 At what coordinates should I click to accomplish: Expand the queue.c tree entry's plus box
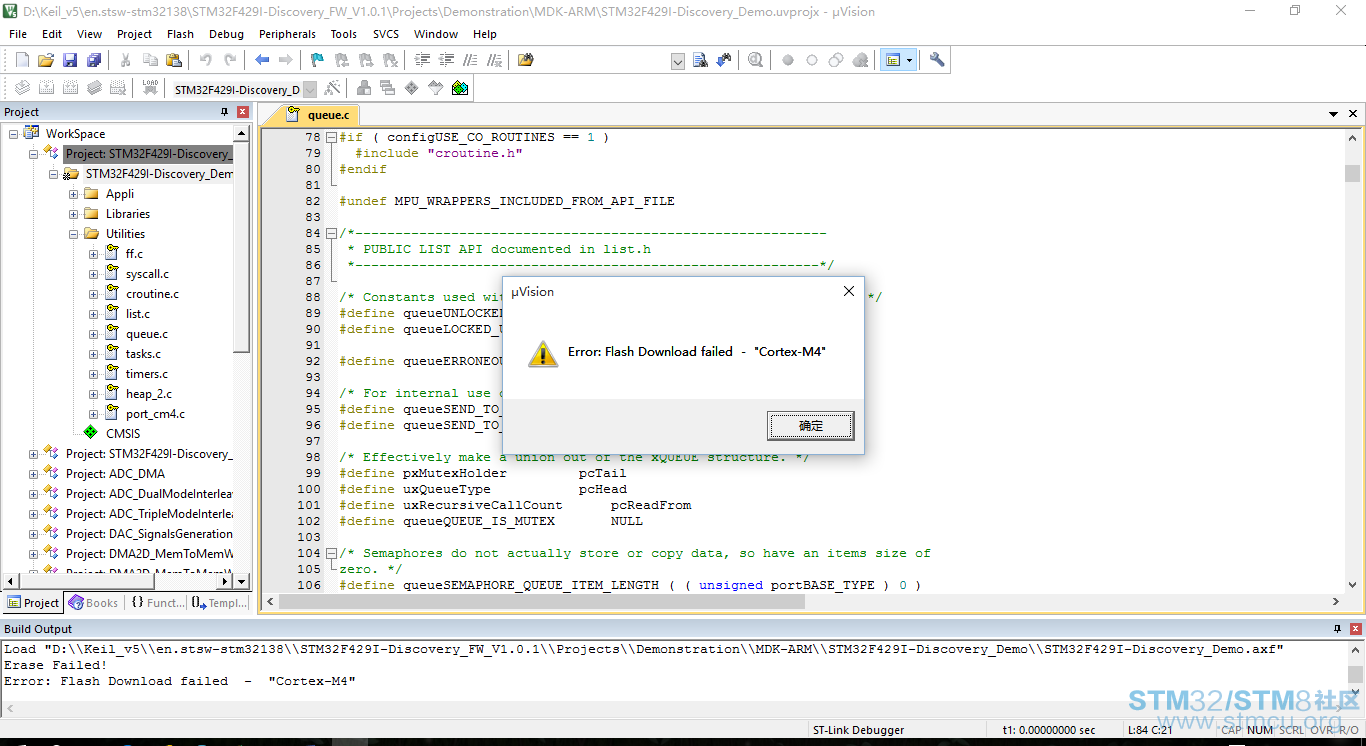tap(94, 334)
